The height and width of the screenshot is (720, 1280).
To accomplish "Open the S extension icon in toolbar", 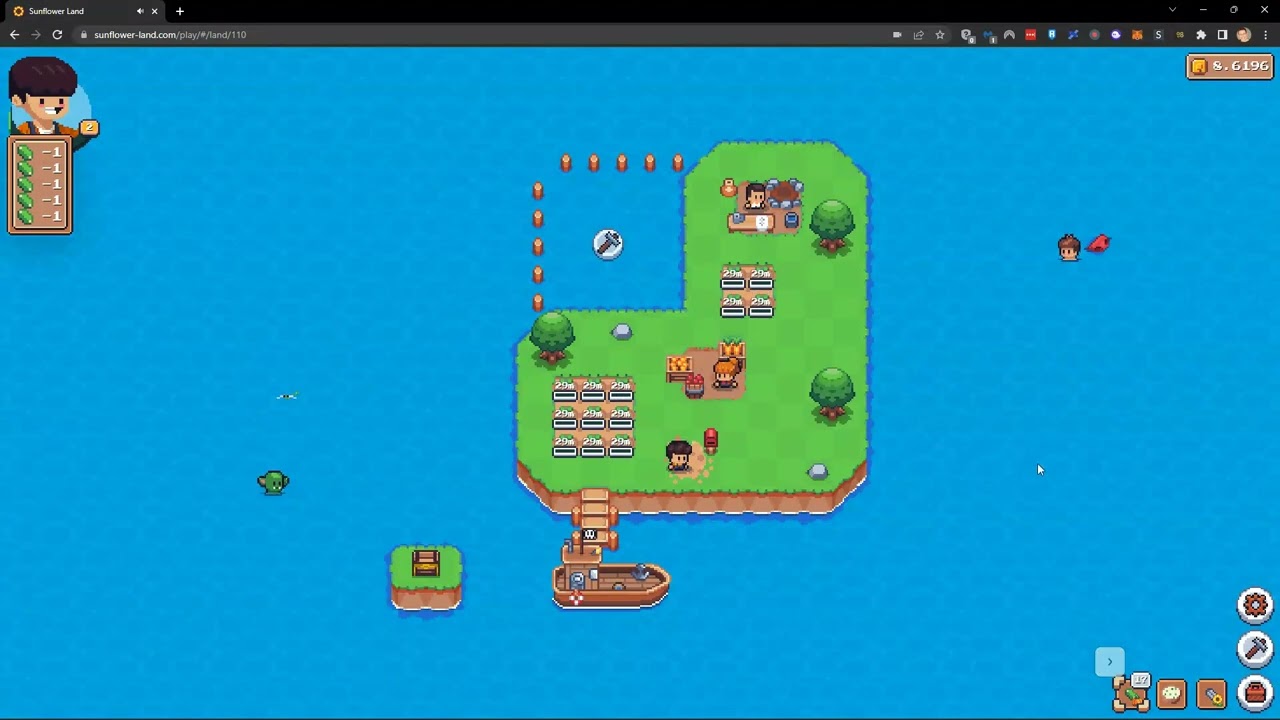I will pos(1158,34).
